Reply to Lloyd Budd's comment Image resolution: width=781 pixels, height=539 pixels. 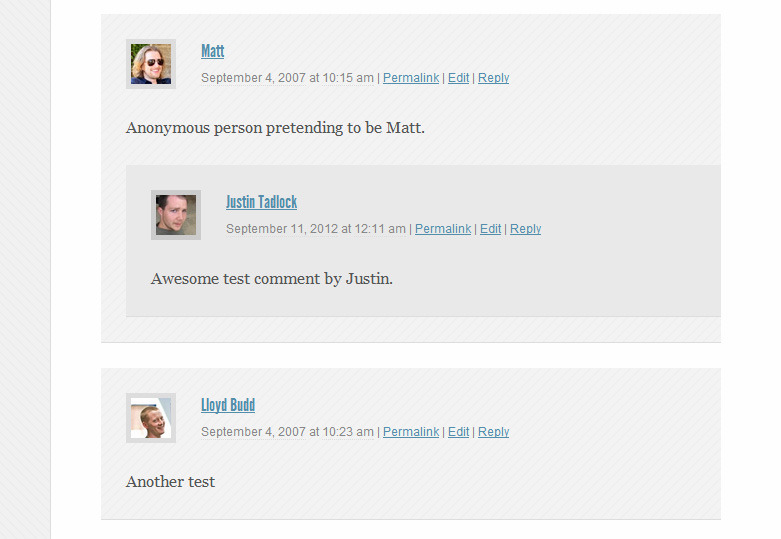pyautogui.click(x=494, y=432)
